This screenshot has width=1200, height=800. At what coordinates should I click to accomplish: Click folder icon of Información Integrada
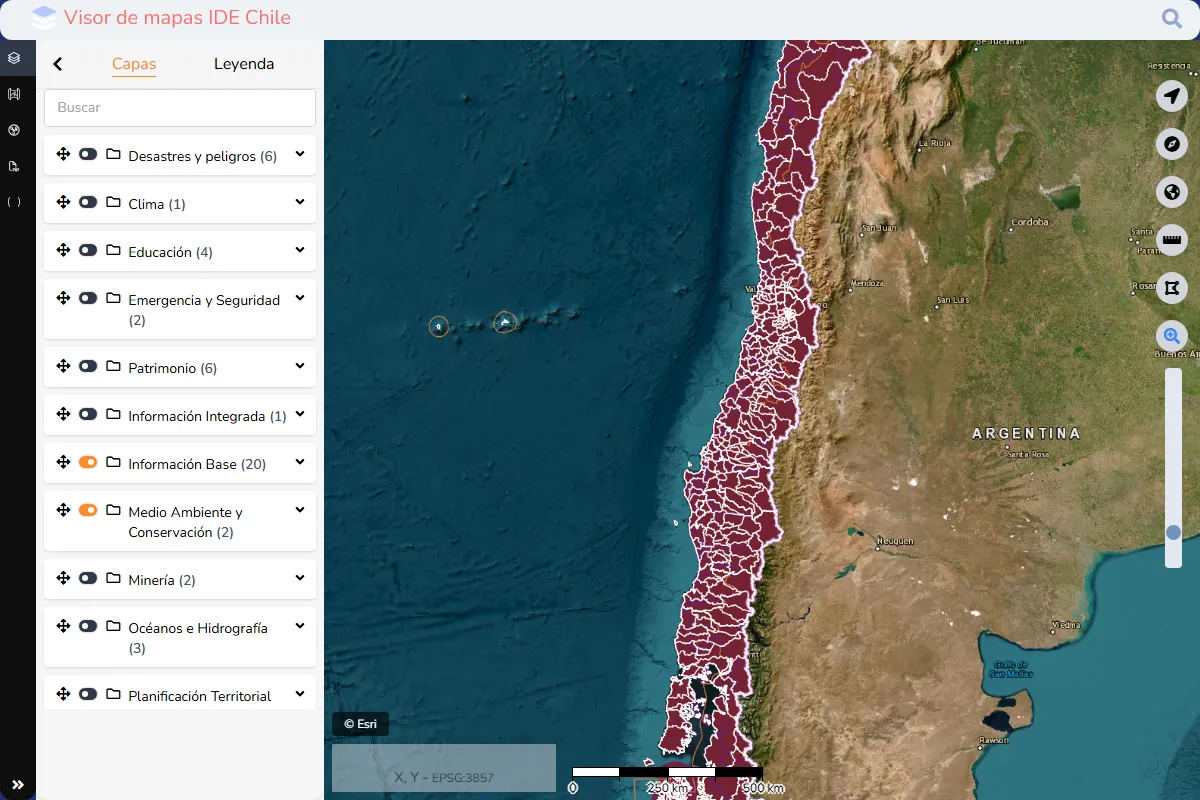(x=113, y=414)
